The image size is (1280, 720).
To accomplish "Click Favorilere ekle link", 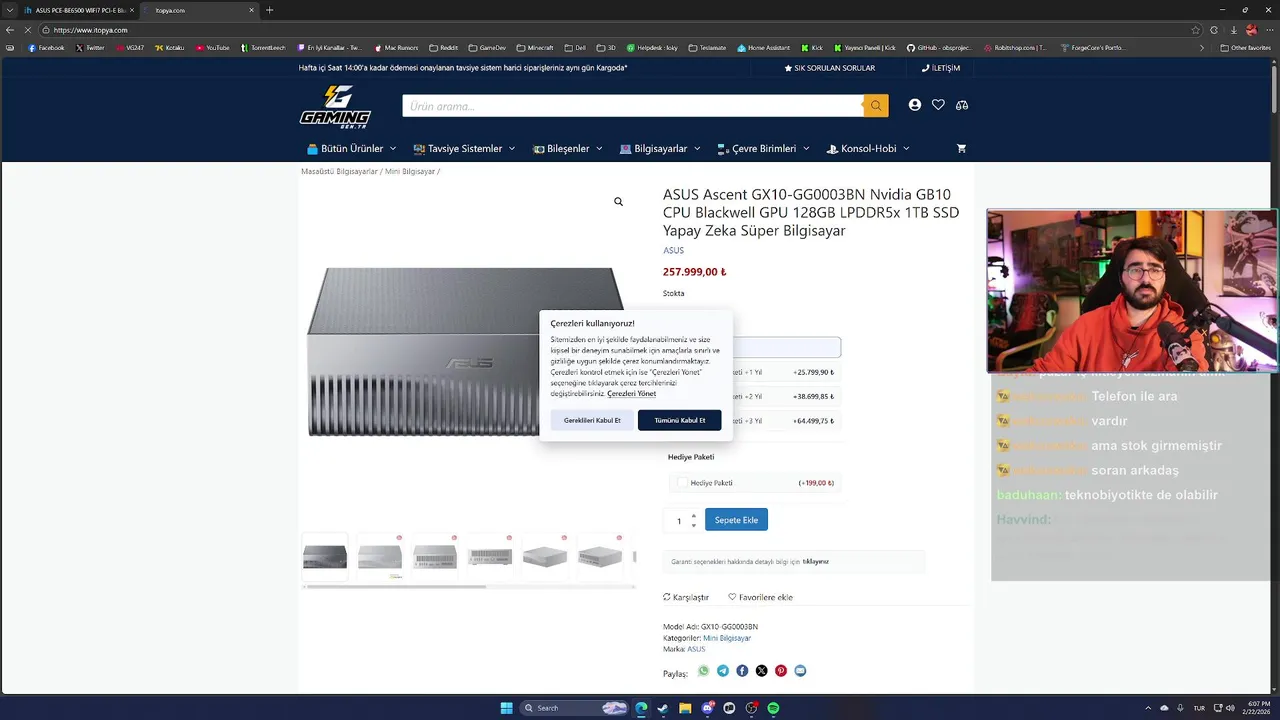I will click(760, 597).
